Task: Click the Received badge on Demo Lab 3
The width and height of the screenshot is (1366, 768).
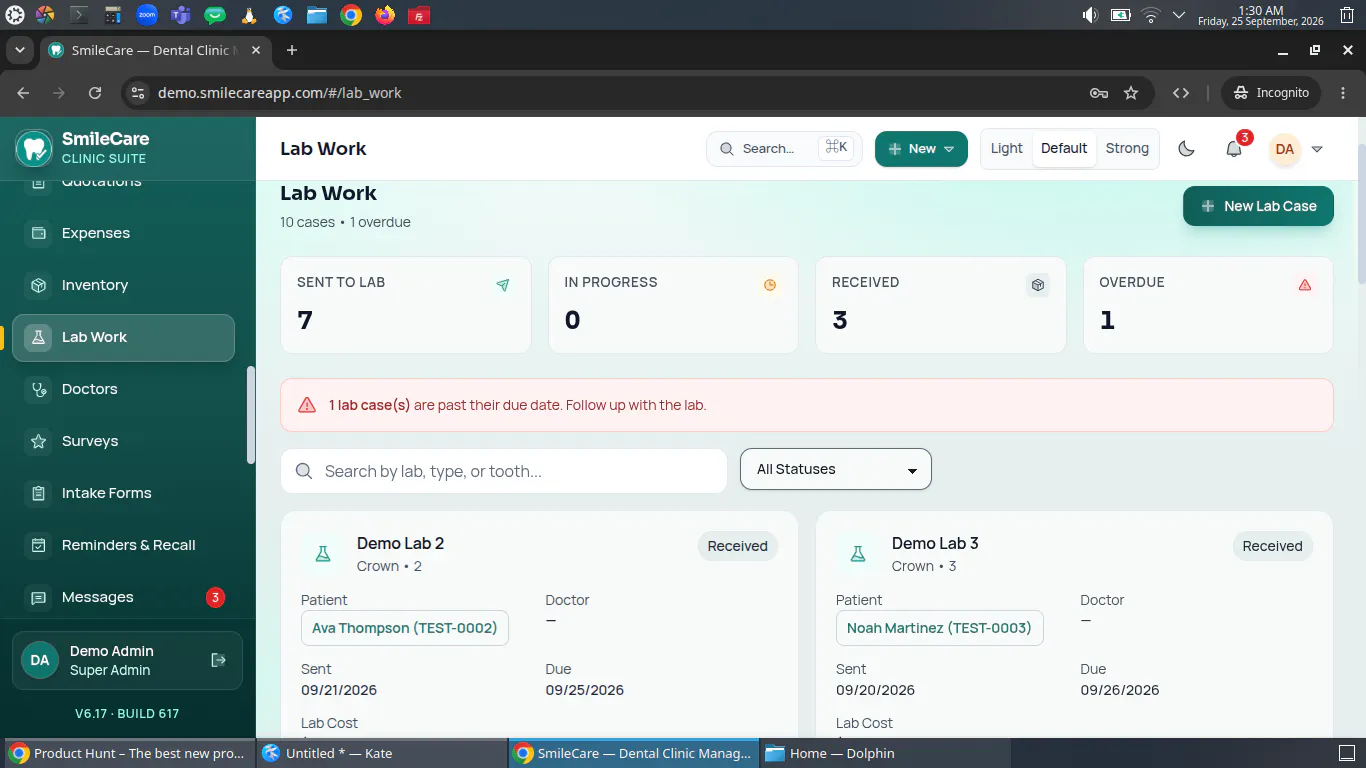Action: point(1272,546)
